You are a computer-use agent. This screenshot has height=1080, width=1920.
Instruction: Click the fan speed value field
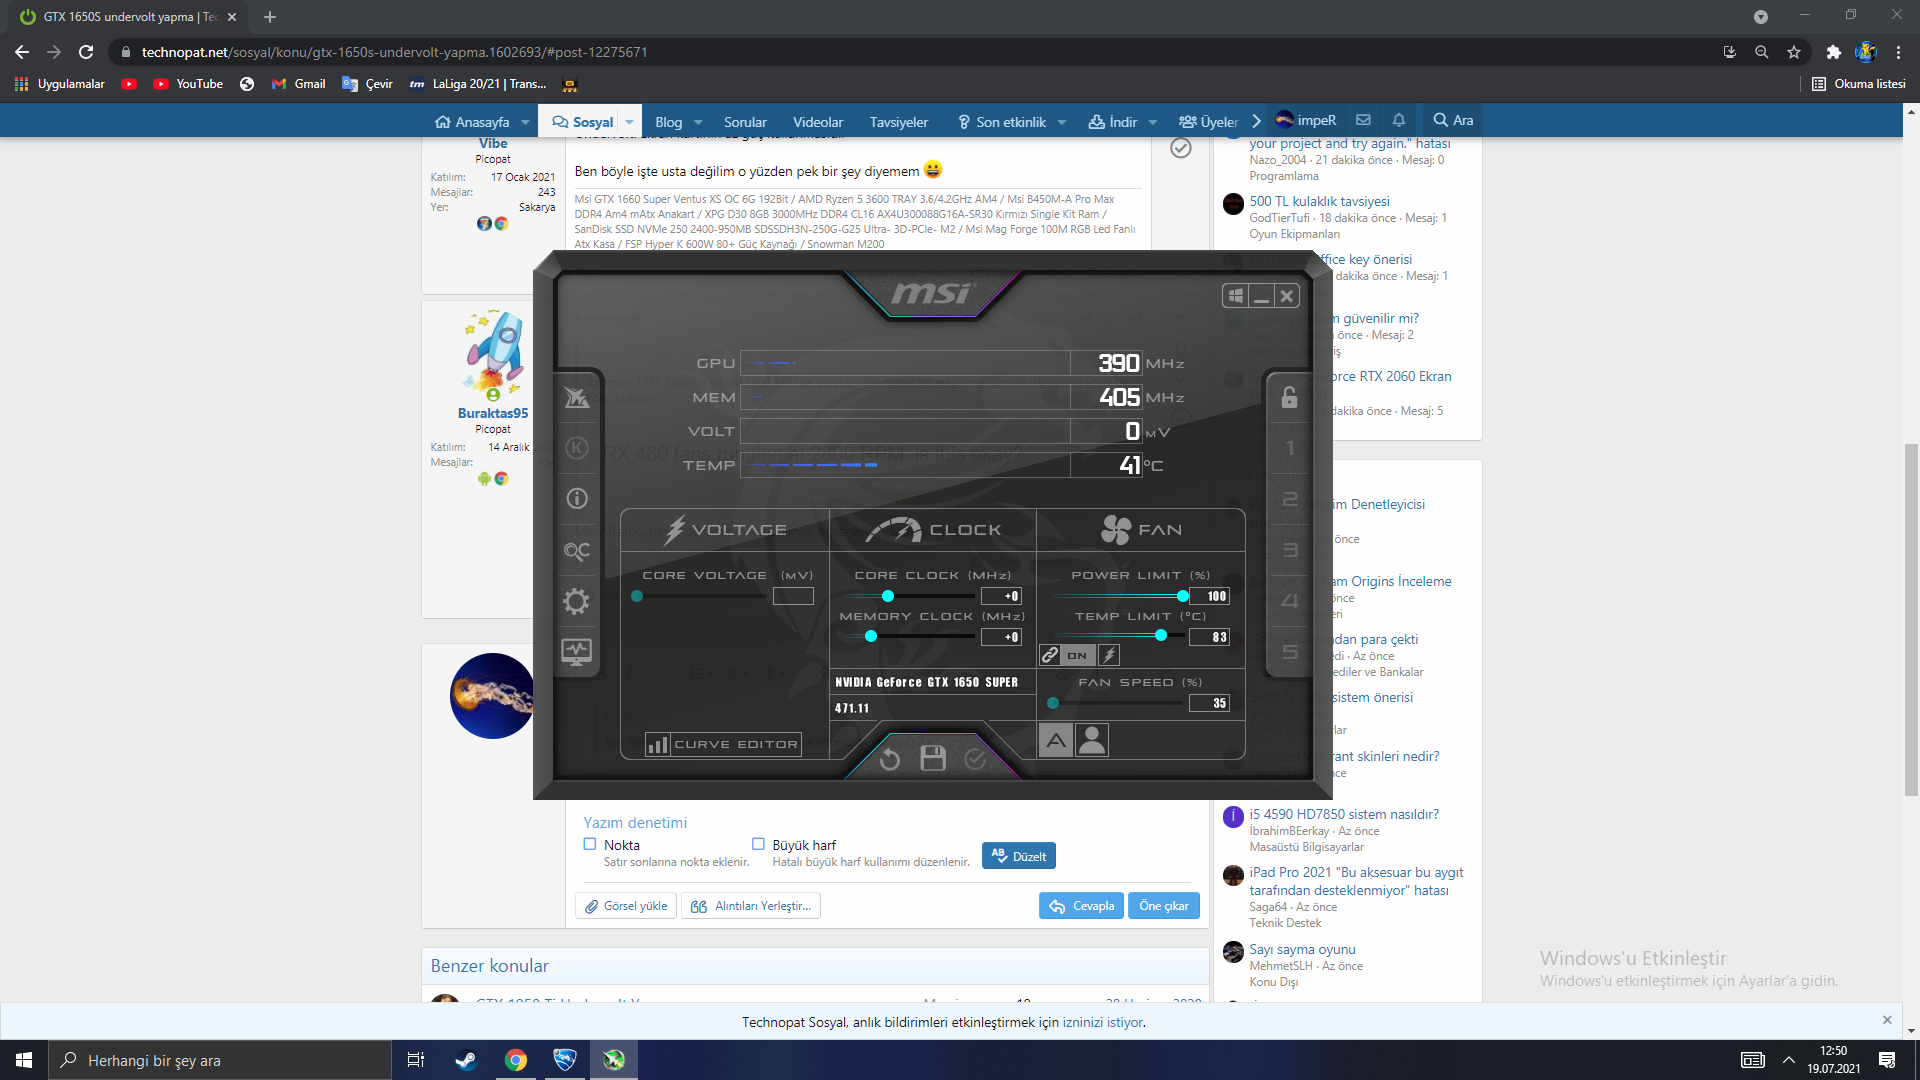tap(1208, 703)
